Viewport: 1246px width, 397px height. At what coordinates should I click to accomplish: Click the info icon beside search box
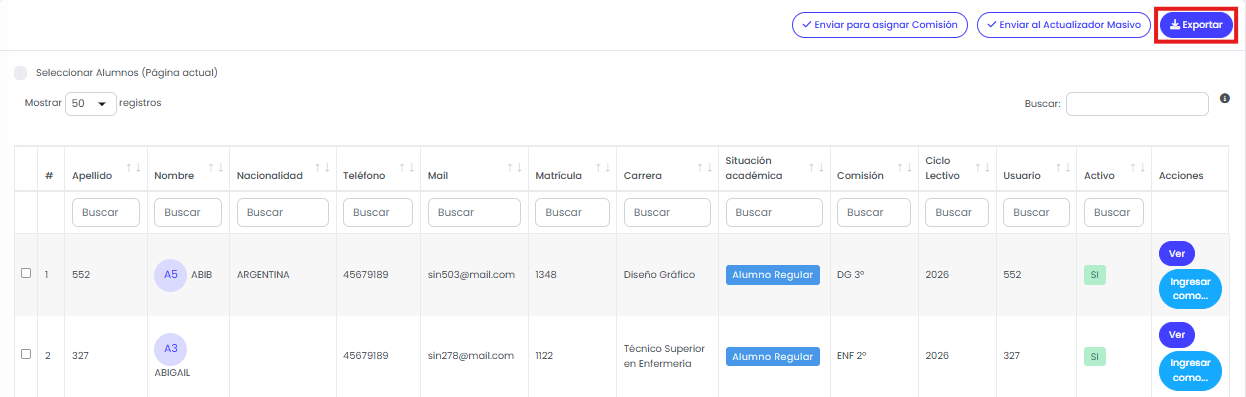1225,98
